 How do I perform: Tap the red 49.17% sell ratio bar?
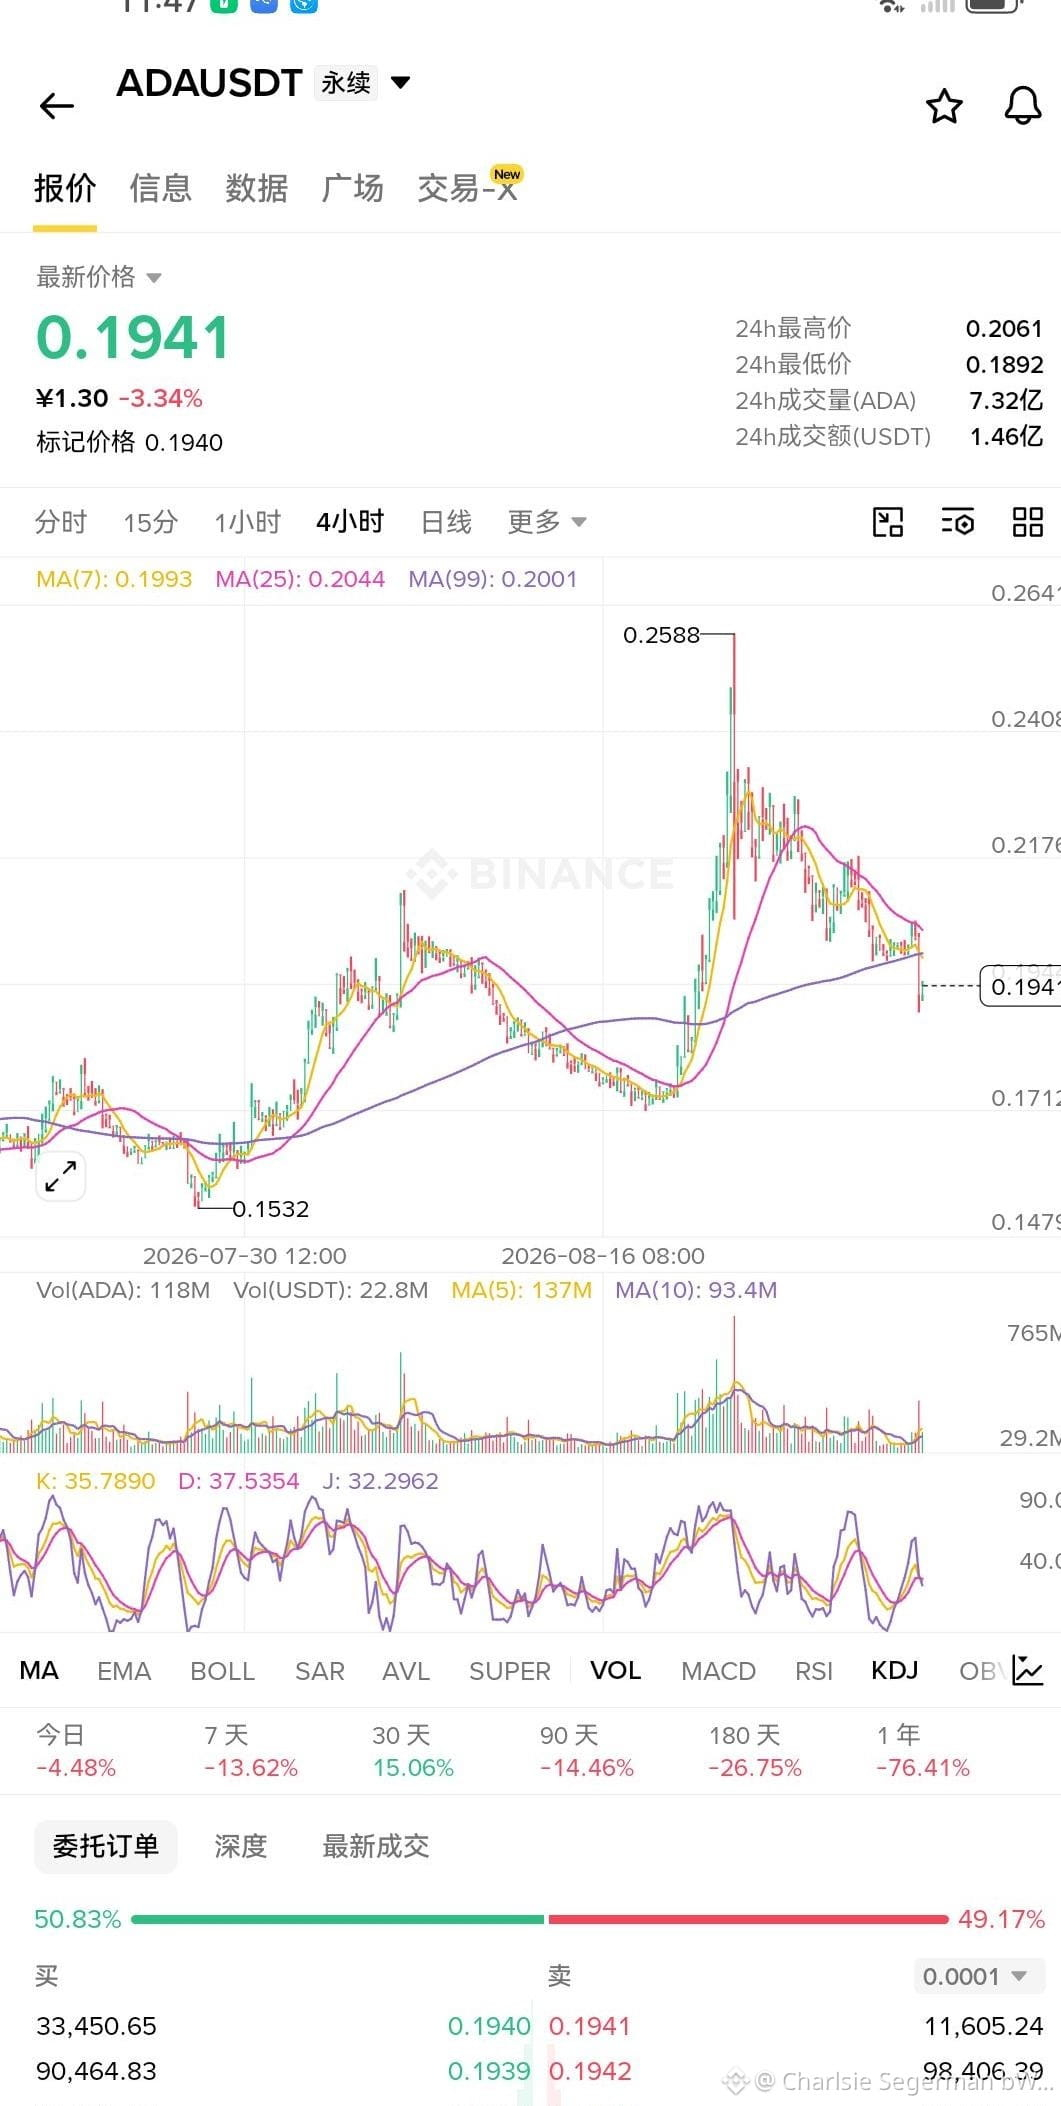(x=748, y=1919)
